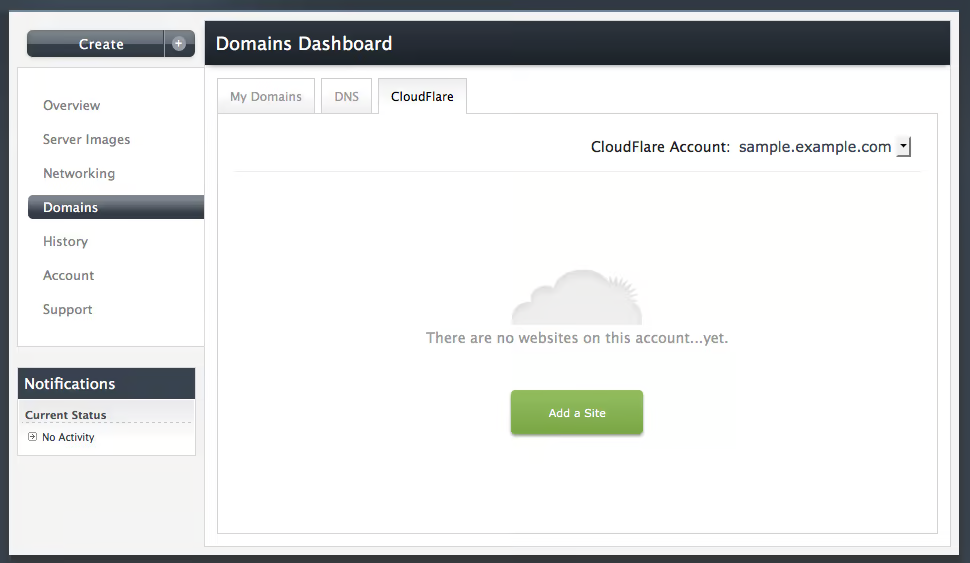The image size is (970, 563).
Task: Click the Notifications panel header
Action: coord(106,384)
